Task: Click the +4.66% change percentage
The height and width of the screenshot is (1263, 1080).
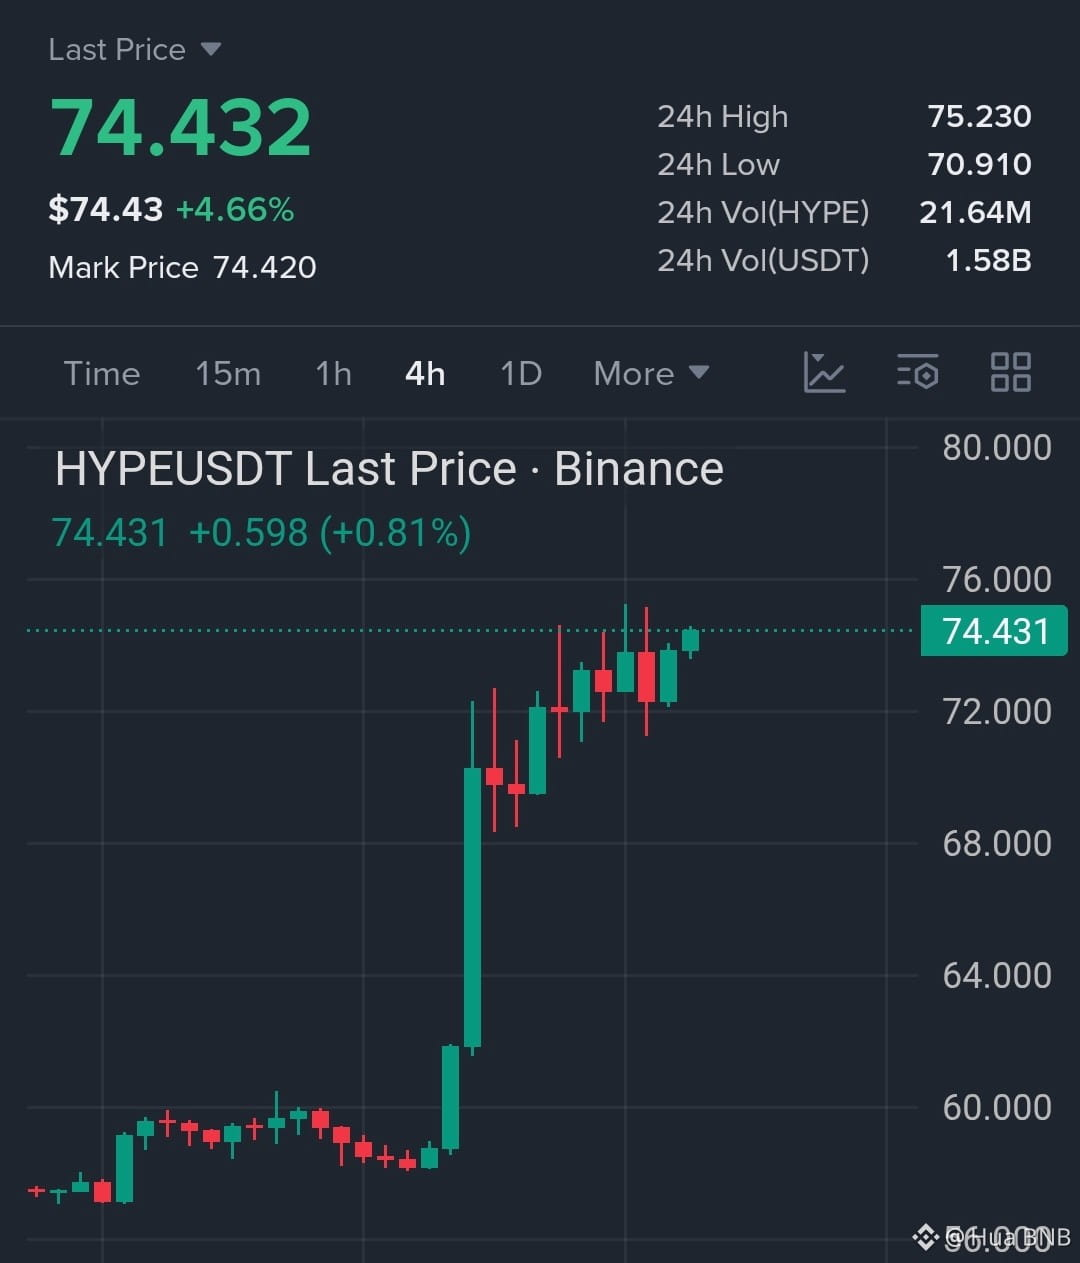Action: [x=235, y=209]
